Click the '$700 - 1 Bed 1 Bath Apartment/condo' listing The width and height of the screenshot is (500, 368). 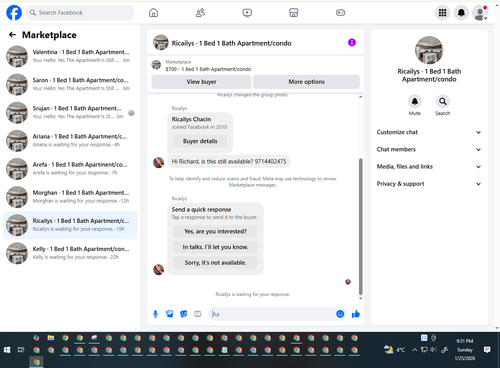coord(208,69)
